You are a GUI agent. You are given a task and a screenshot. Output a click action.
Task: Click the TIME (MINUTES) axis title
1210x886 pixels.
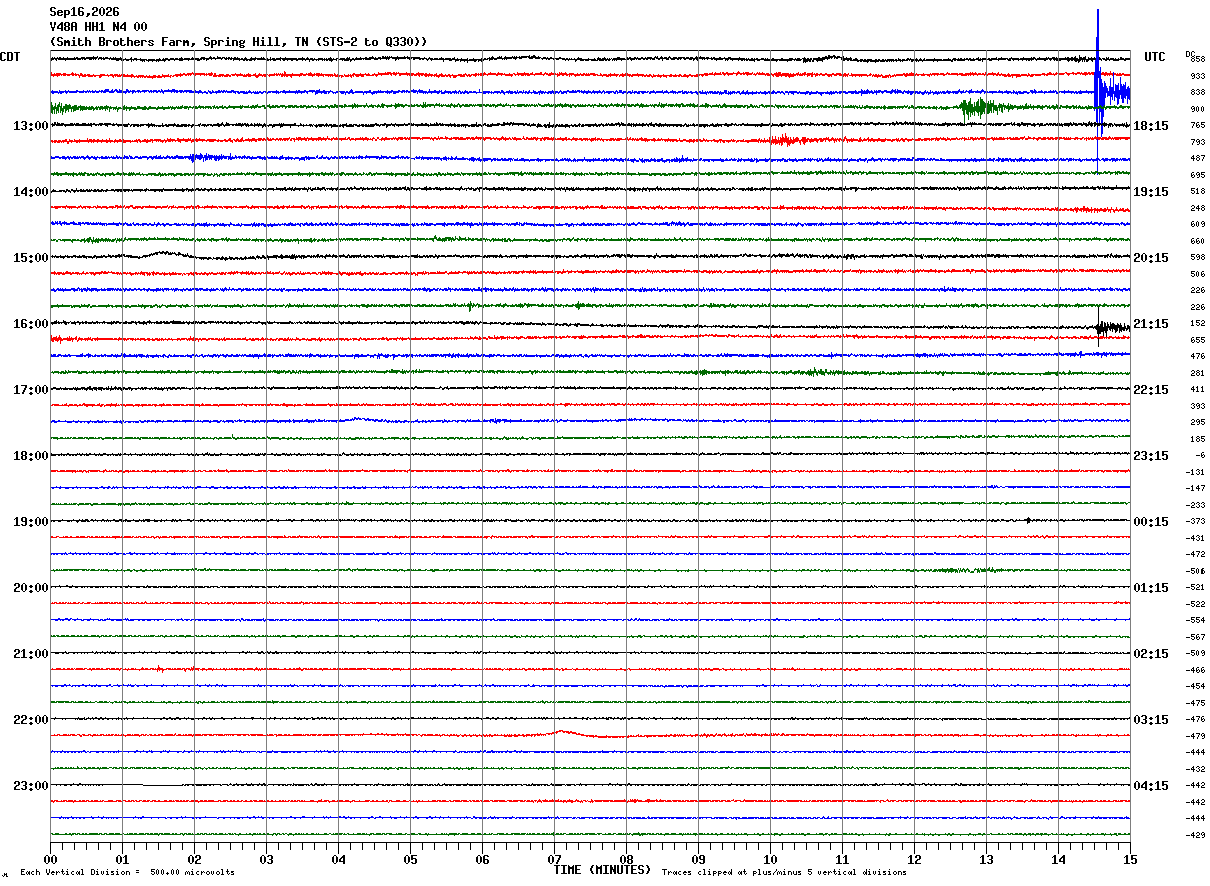tap(602, 870)
